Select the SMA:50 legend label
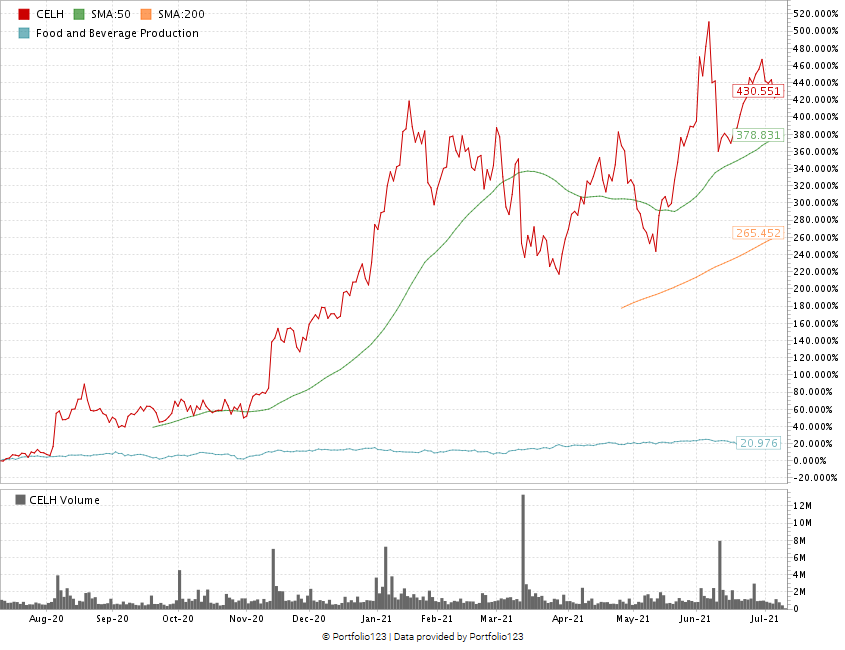The width and height of the screenshot is (845, 650). click(110, 14)
